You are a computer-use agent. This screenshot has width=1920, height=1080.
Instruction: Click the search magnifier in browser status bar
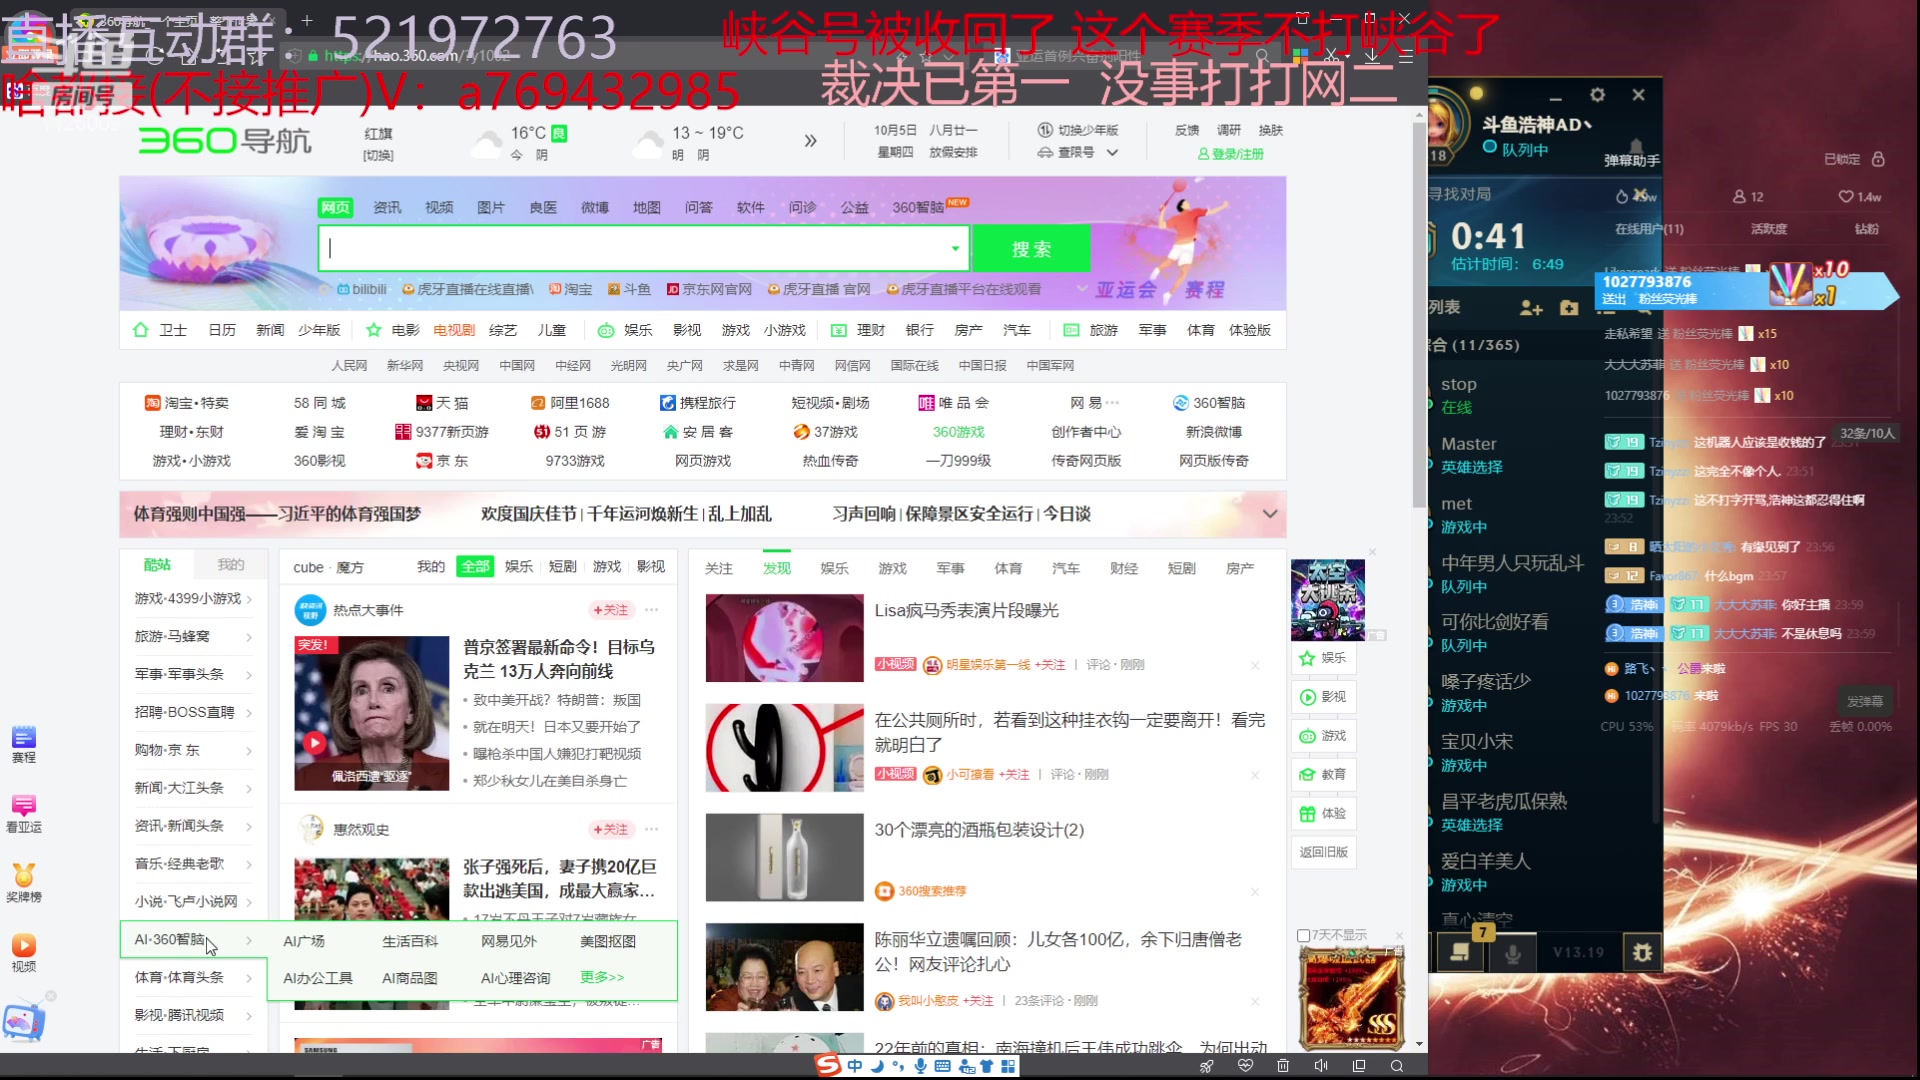point(1397,1066)
